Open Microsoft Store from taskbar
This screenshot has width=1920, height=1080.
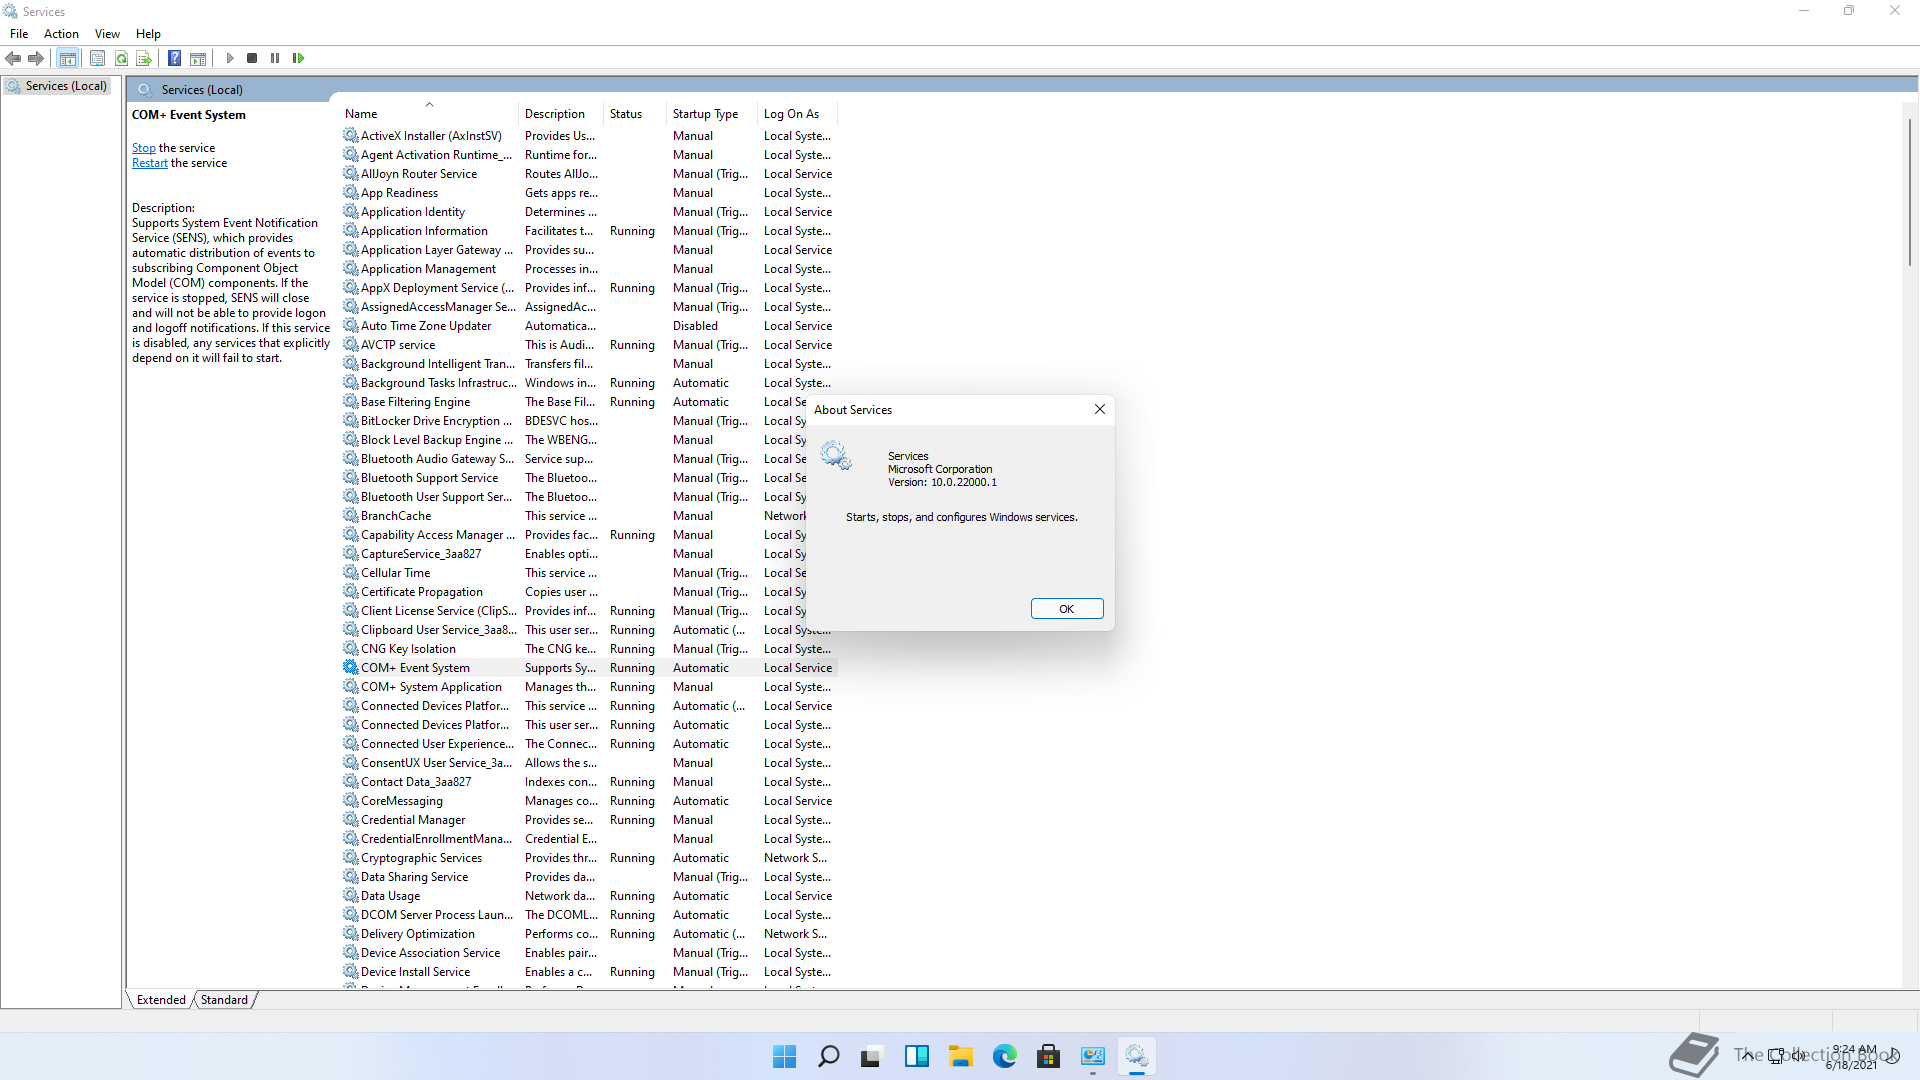1048,1056
